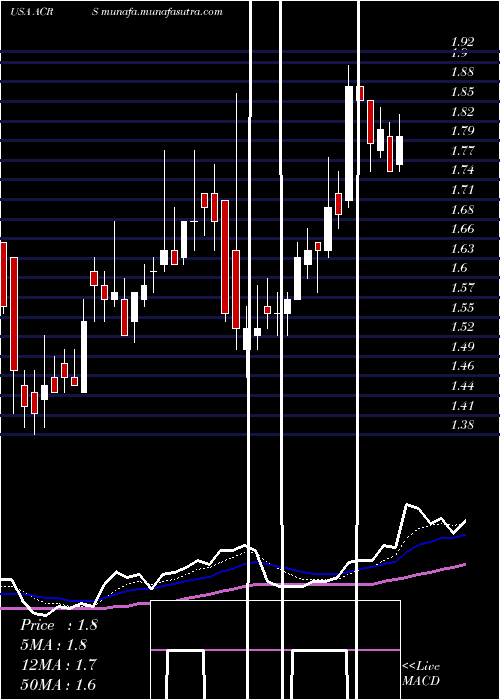
Task: Click the 5MA : 1.8 readout
Action: pos(53,645)
